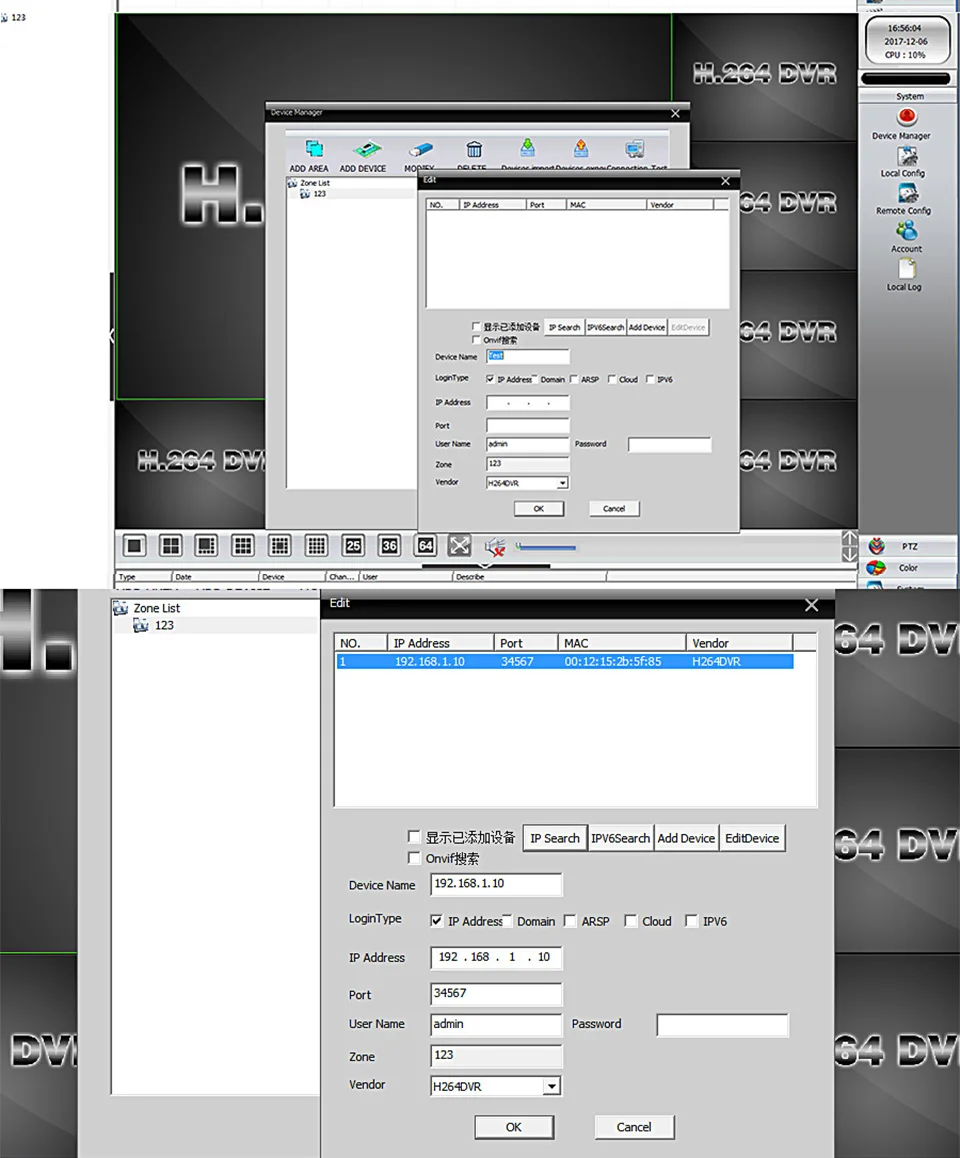The image size is (960, 1158).
Task: Click the Port field showing 34567
Action: point(496,994)
